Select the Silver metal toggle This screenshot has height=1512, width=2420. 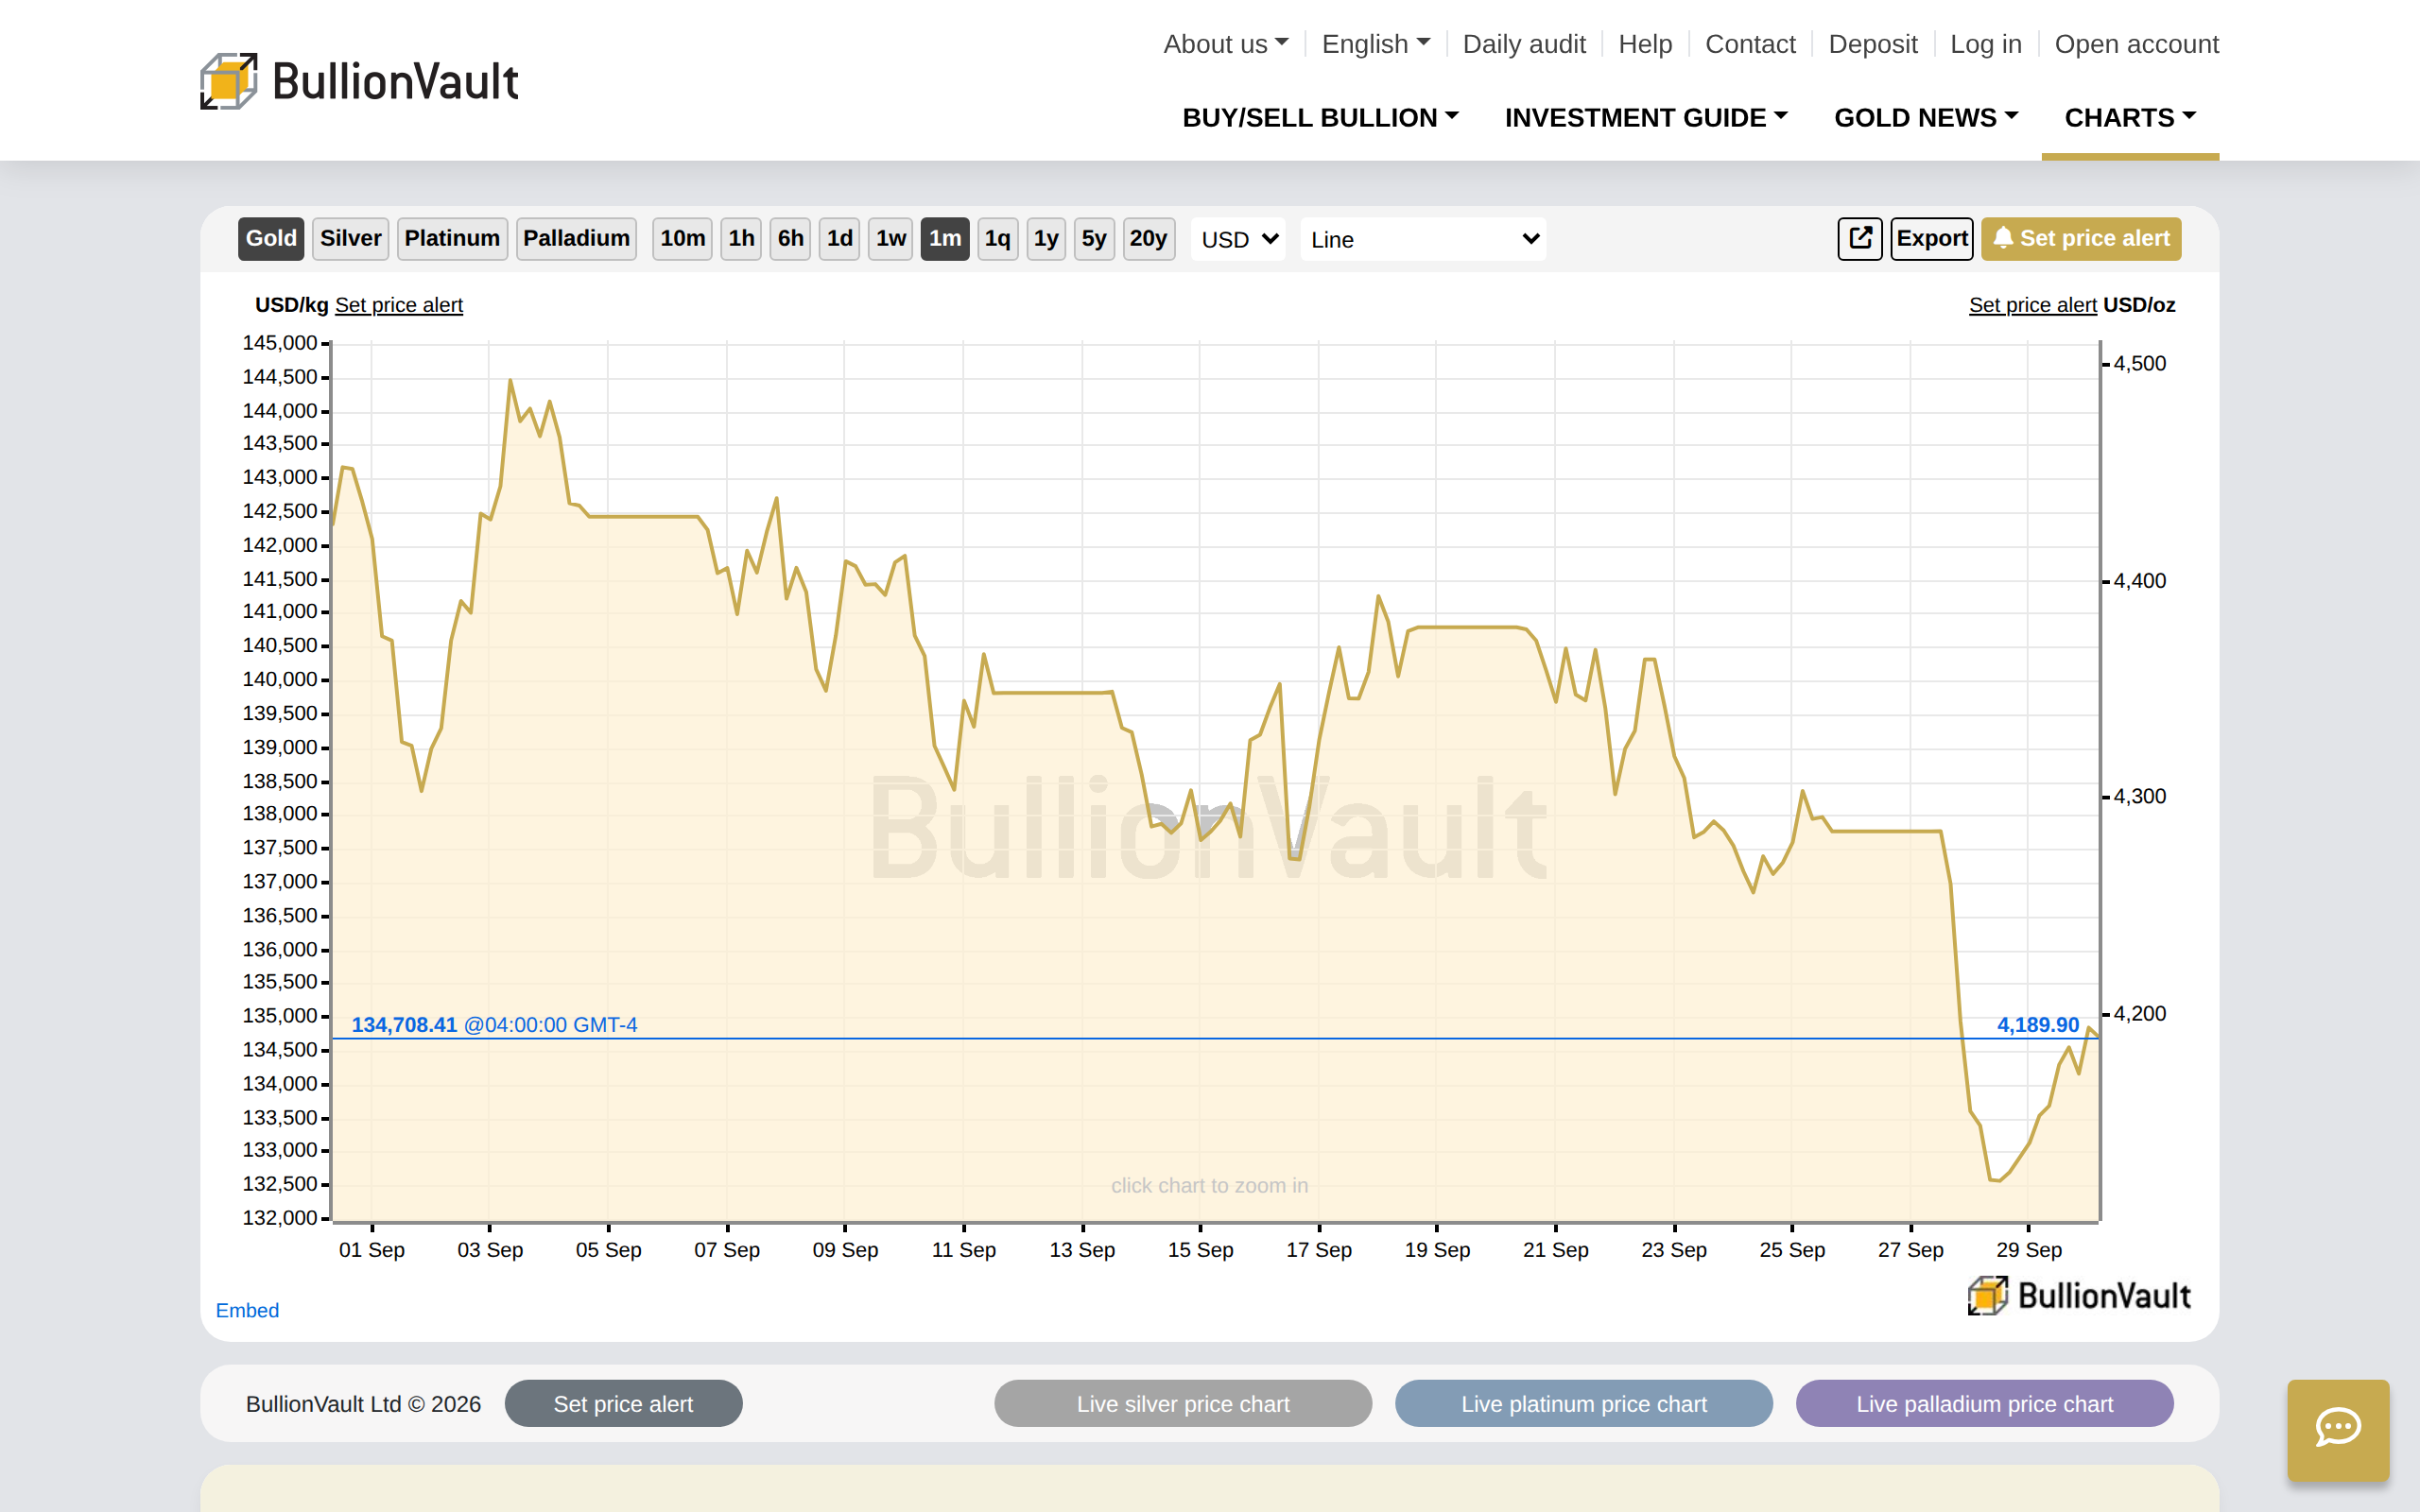point(350,238)
